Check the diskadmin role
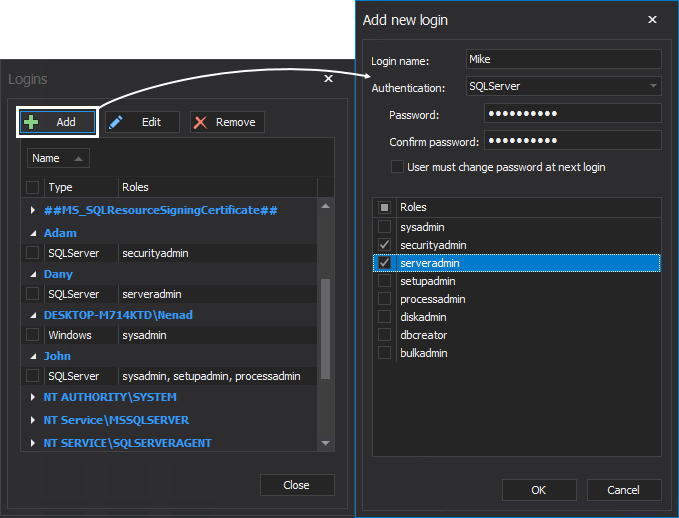This screenshot has width=679, height=518. pyautogui.click(x=384, y=317)
